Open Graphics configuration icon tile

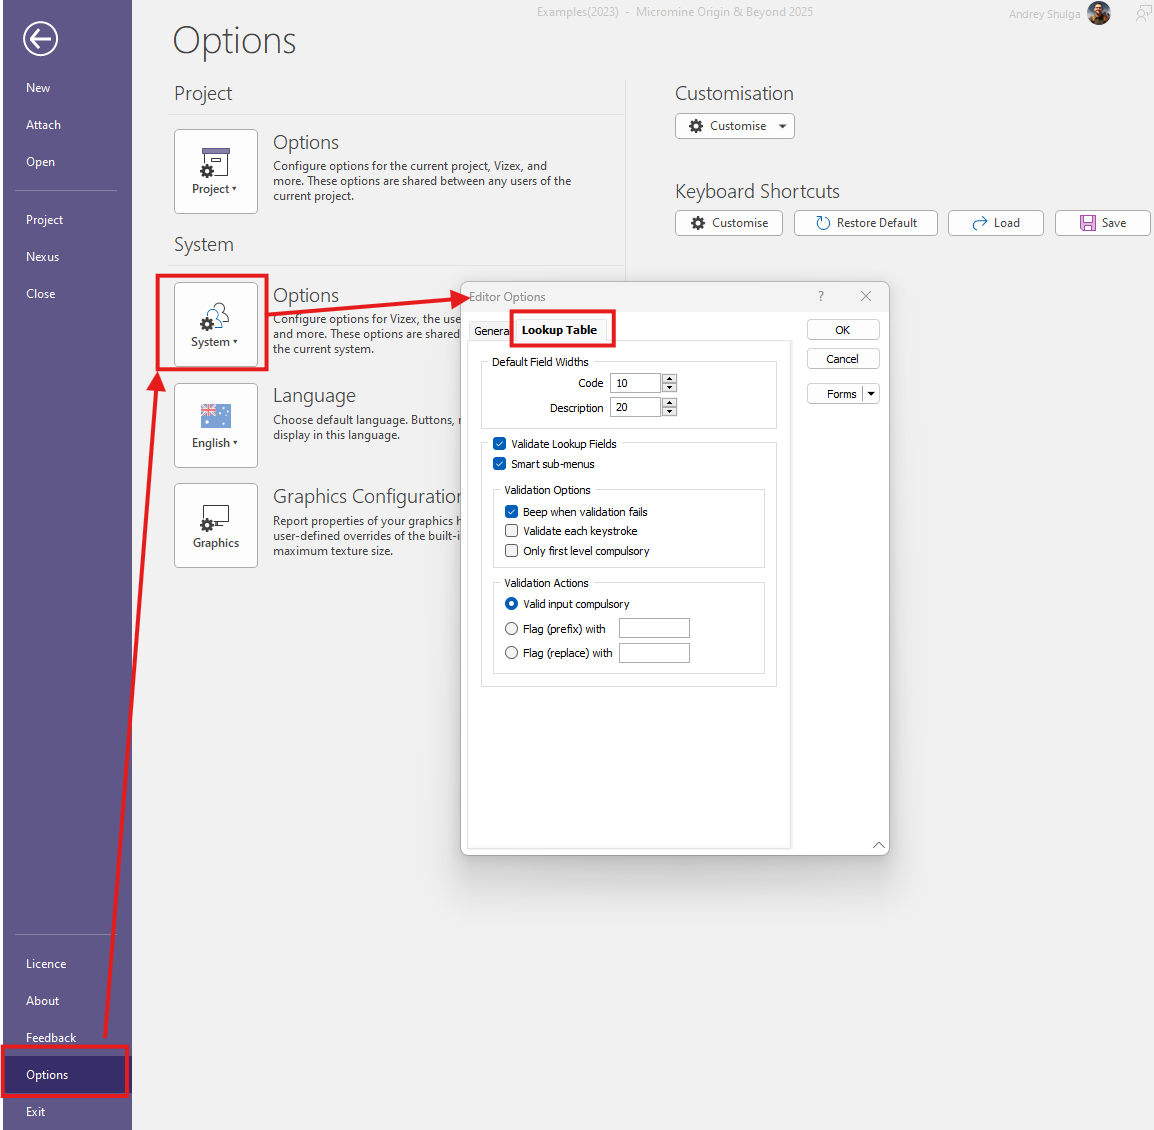[x=215, y=525]
